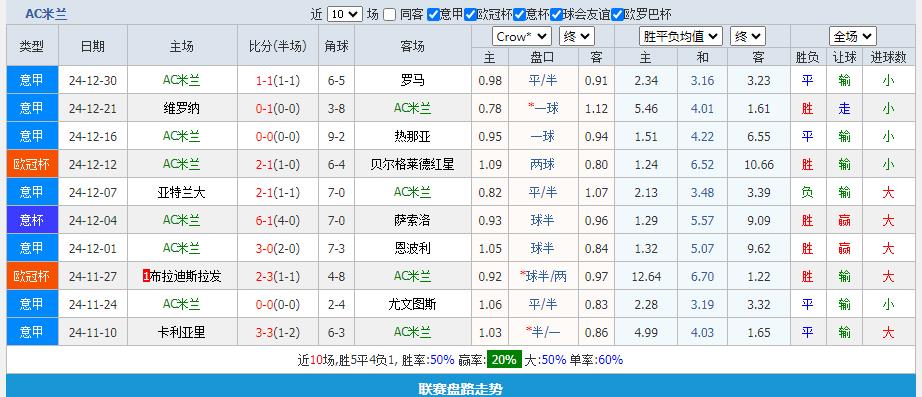The image size is (922, 397).
Task: Open the 终 dropdown beside Crow*
Action: (x=577, y=36)
